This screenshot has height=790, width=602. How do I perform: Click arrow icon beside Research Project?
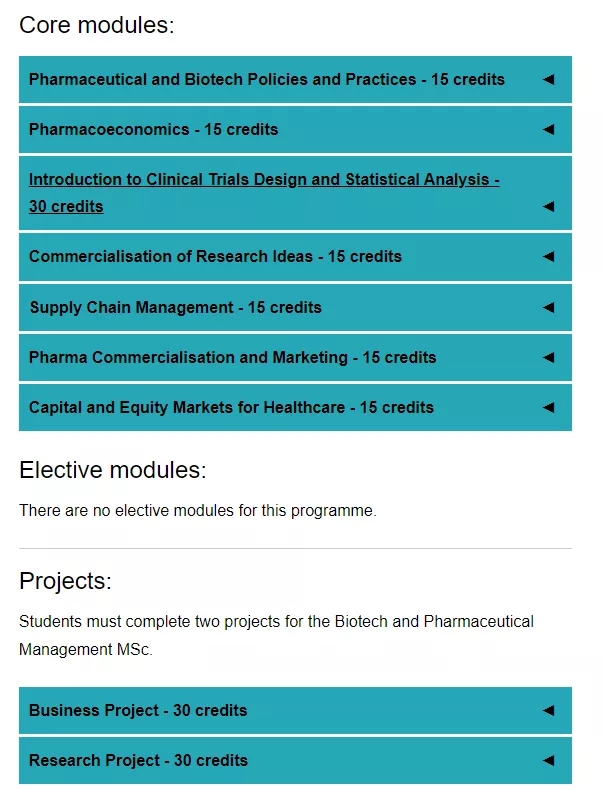pyautogui.click(x=549, y=760)
